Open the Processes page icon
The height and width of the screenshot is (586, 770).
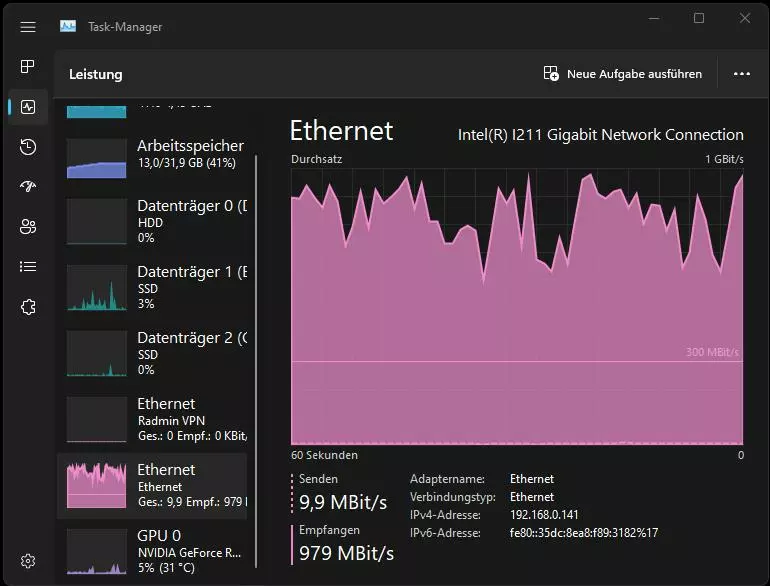28,66
